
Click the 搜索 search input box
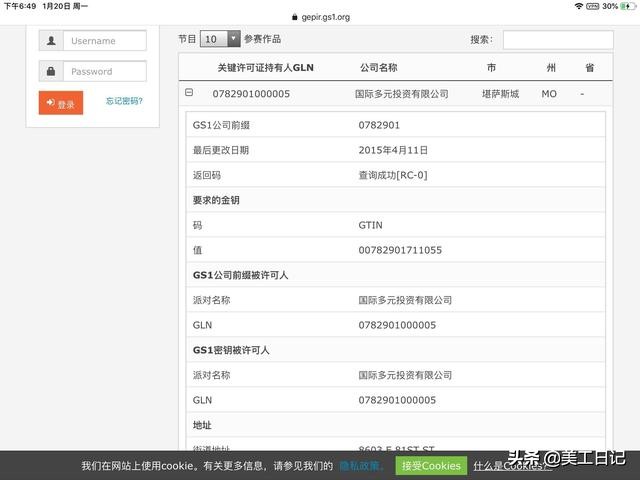[x=558, y=40]
